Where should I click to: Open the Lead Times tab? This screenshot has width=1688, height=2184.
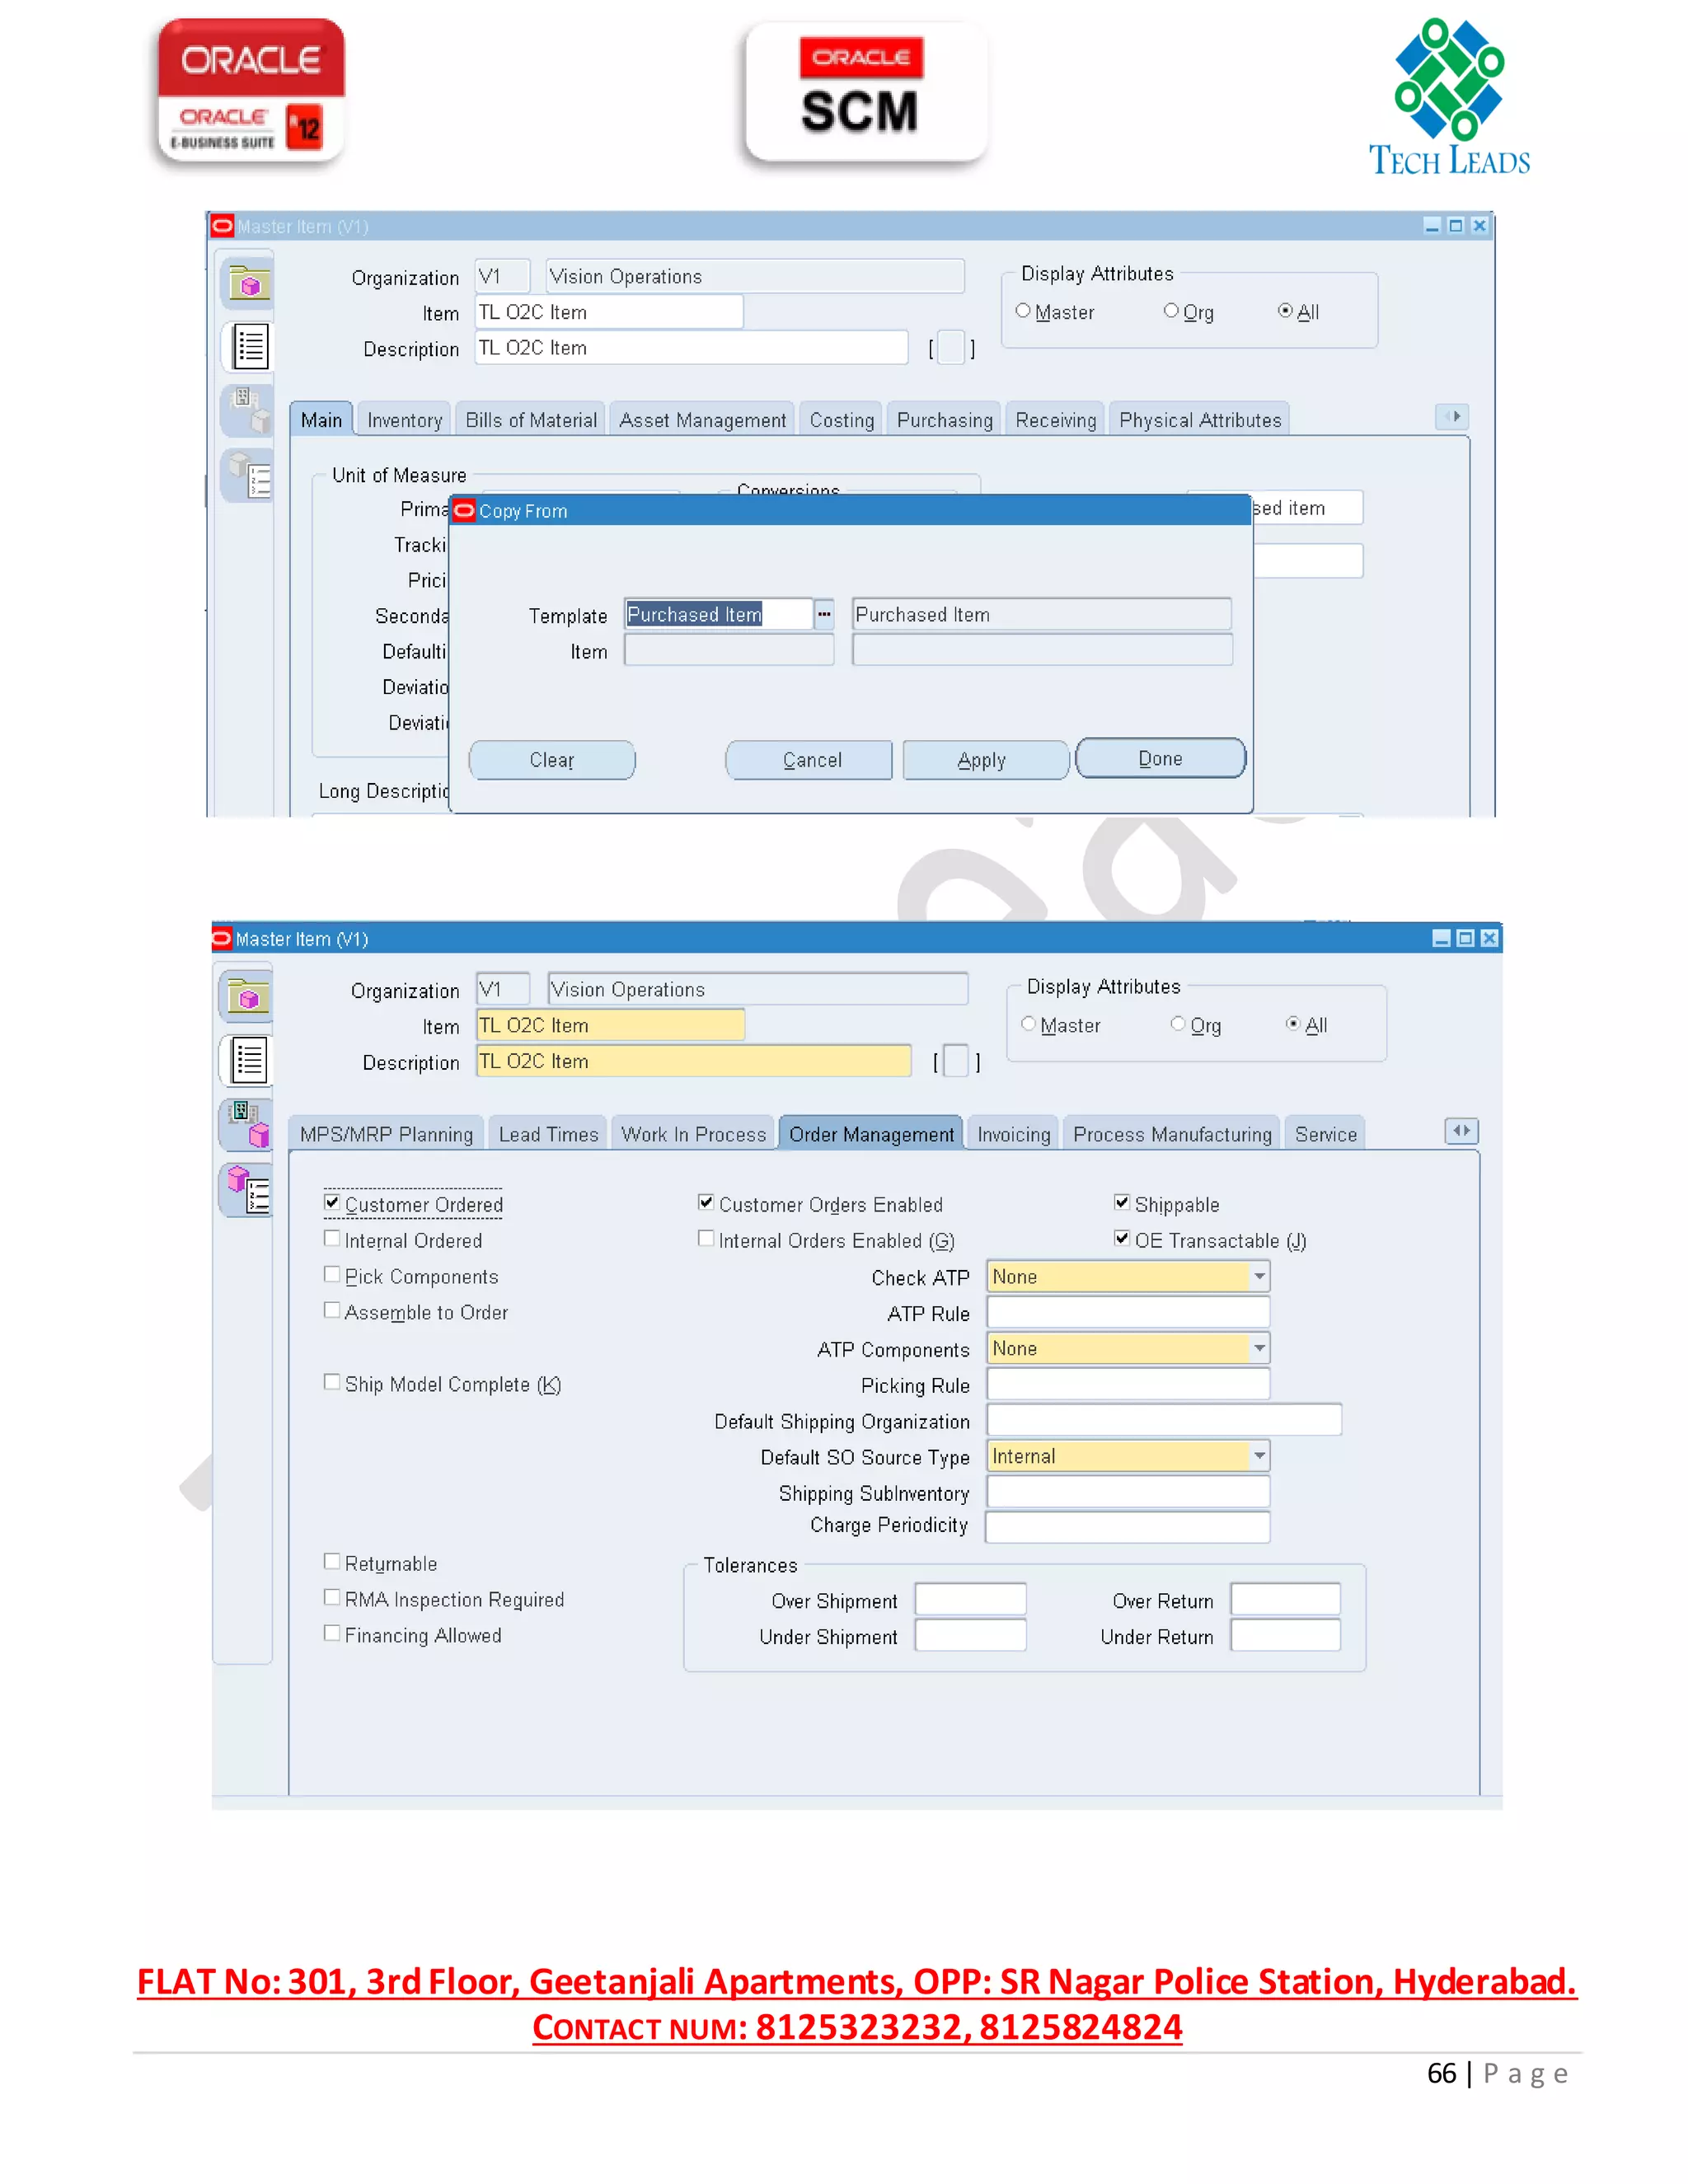(x=548, y=1135)
